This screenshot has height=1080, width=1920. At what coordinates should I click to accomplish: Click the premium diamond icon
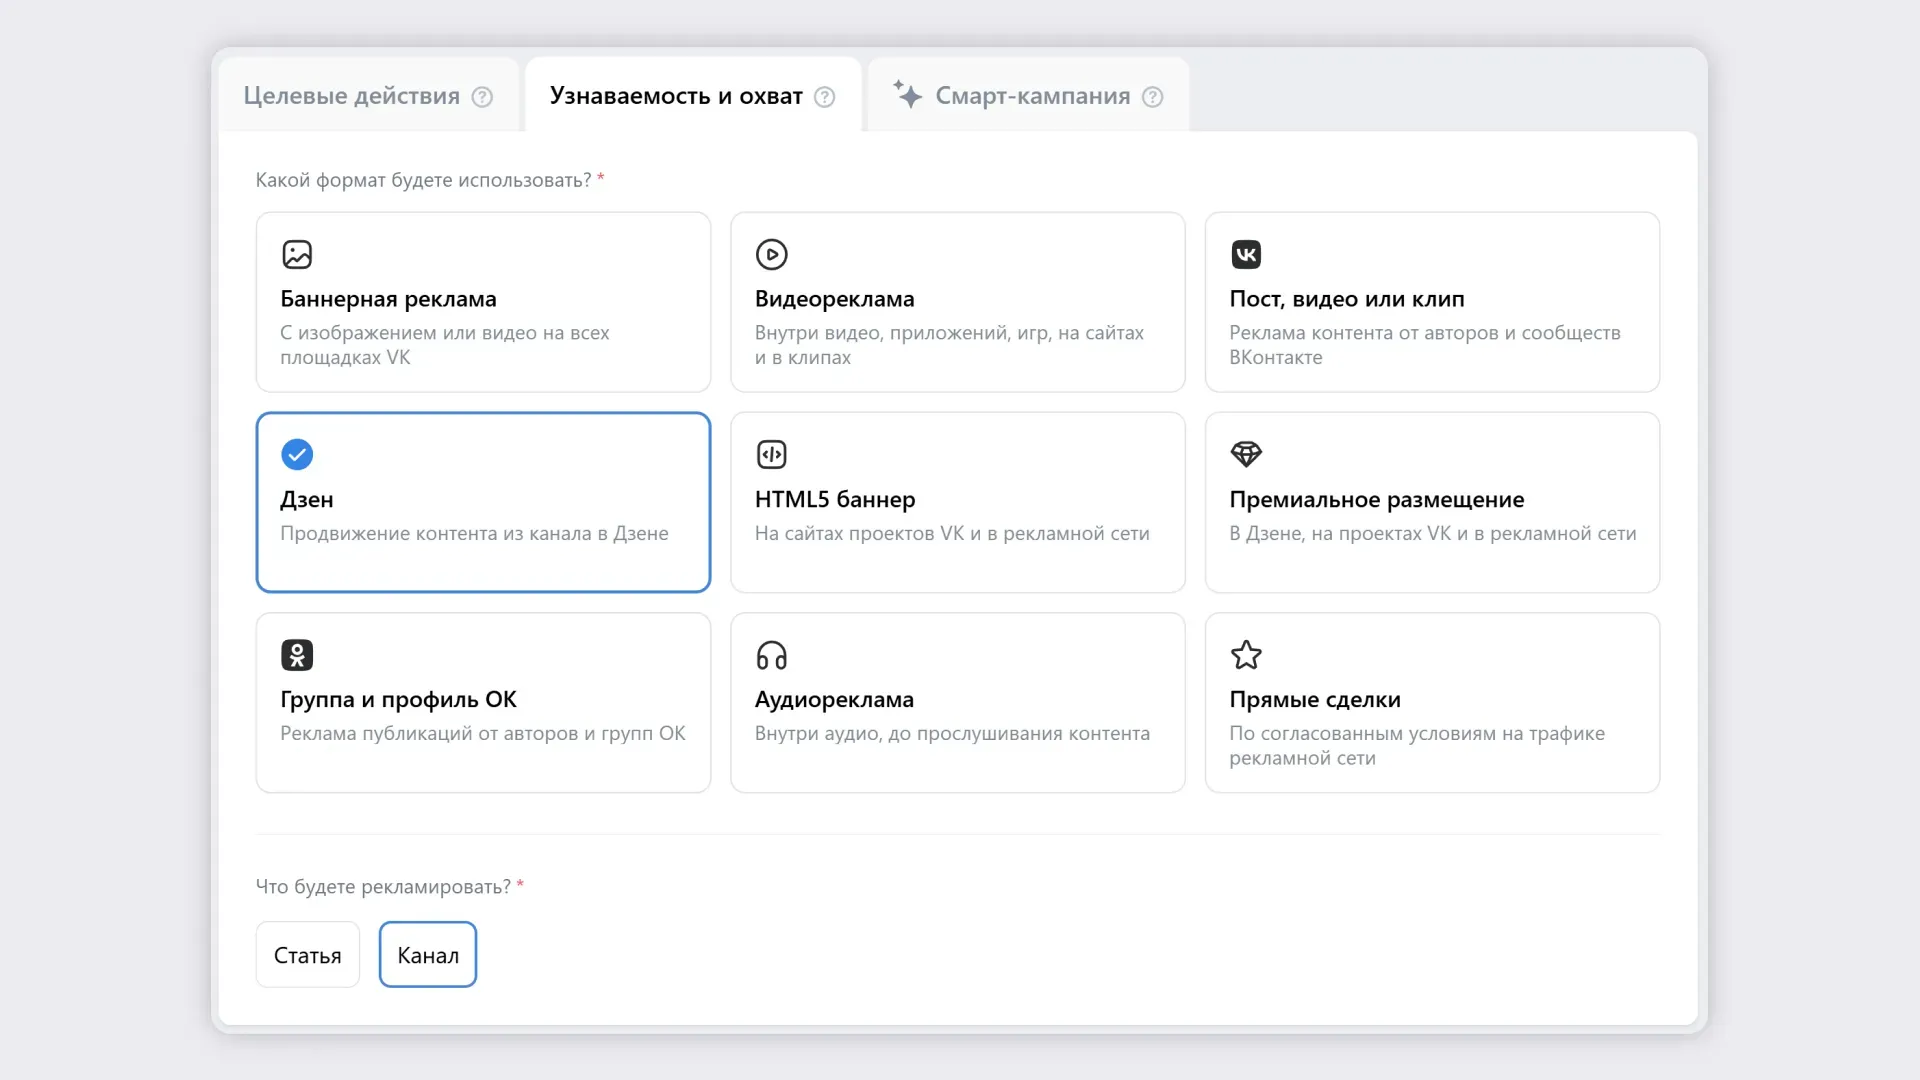(x=1246, y=454)
